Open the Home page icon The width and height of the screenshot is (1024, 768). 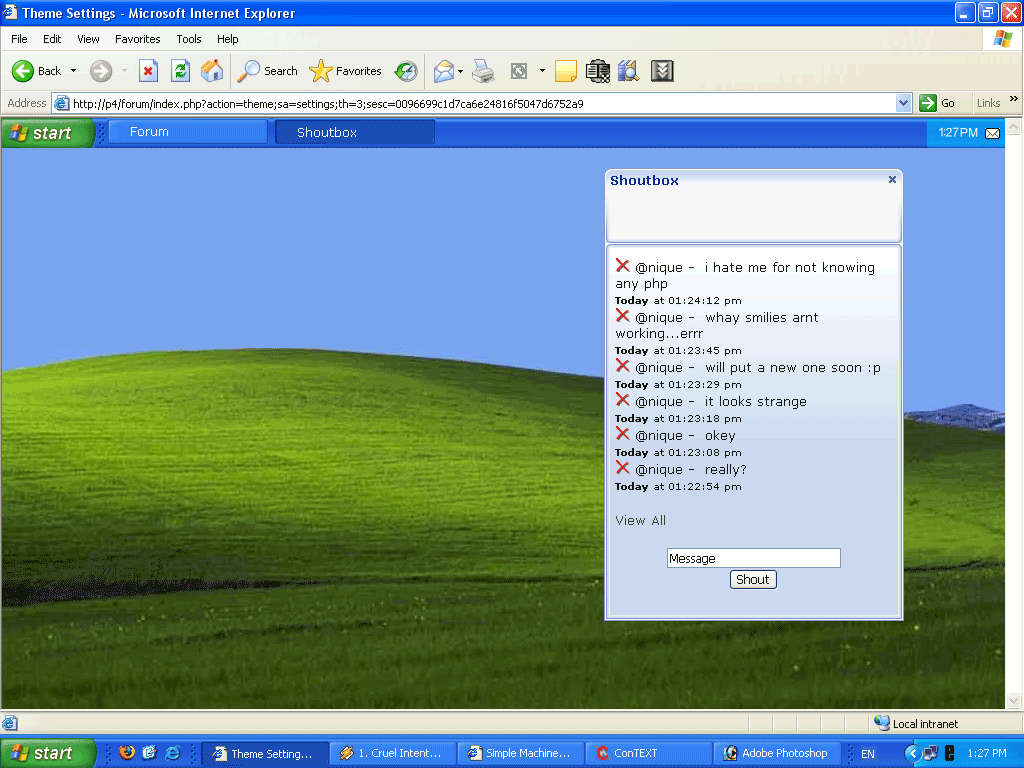coord(212,71)
